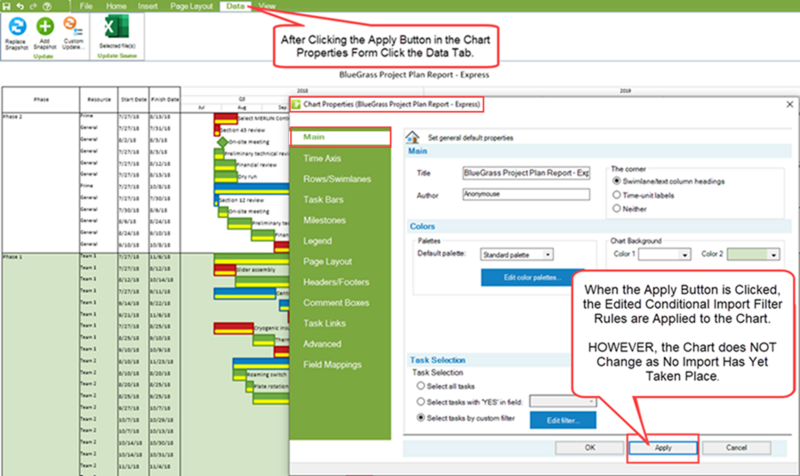This screenshot has width=800, height=476.
Task: Choose Select all tasks radio button
Action: [x=420, y=386]
